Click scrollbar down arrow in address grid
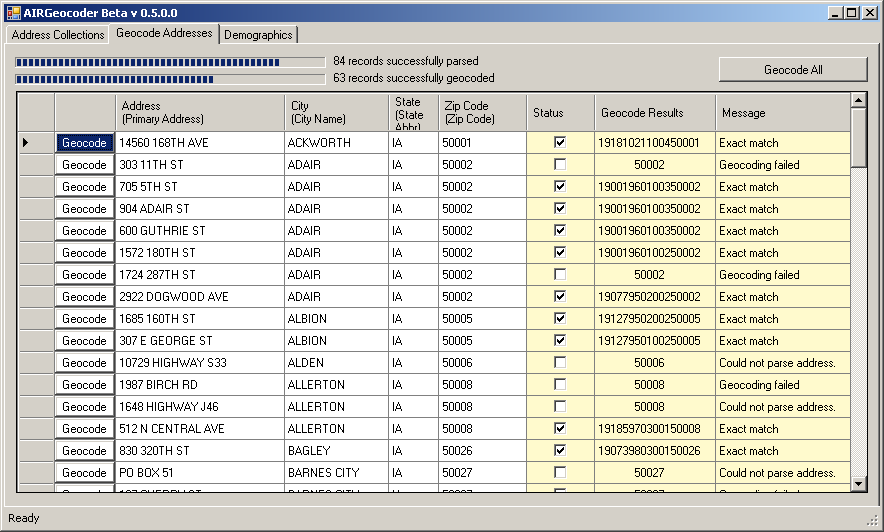884x532 pixels. click(858, 484)
